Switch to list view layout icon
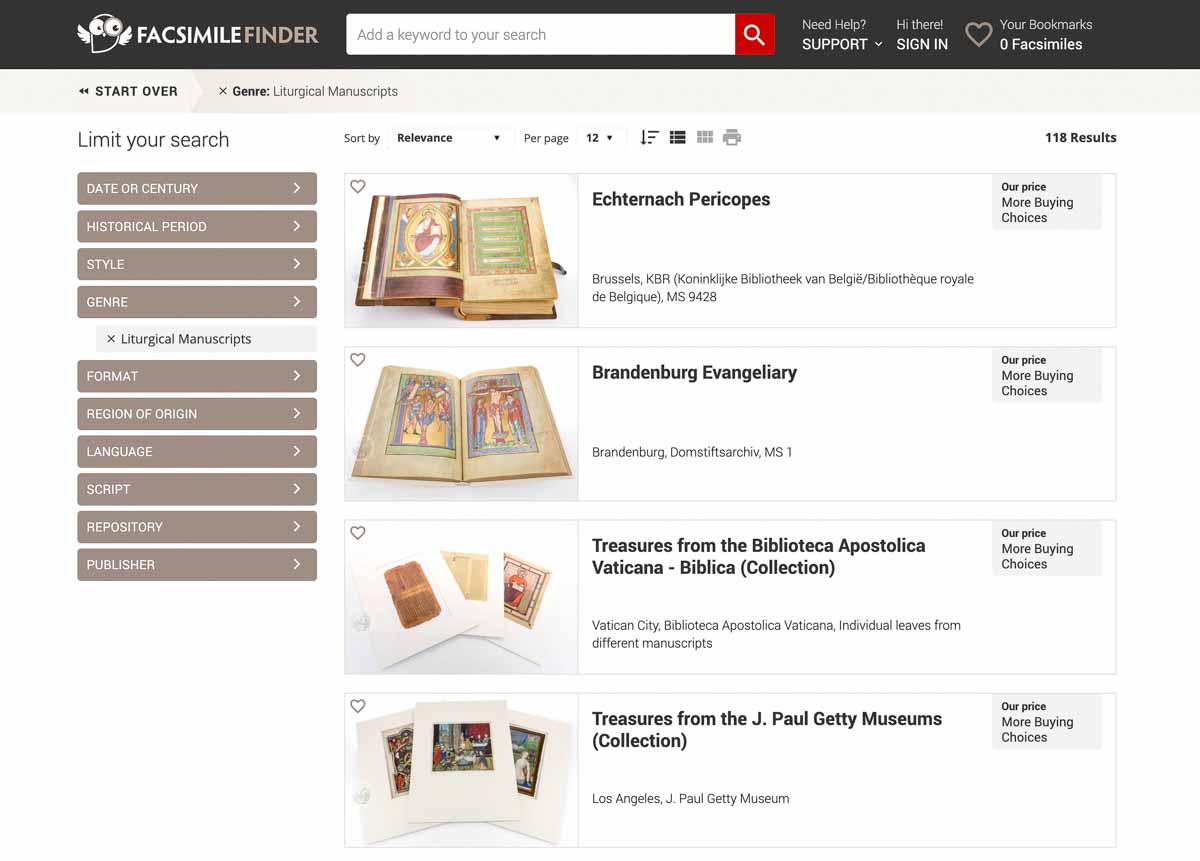1200x861 pixels. coord(677,138)
